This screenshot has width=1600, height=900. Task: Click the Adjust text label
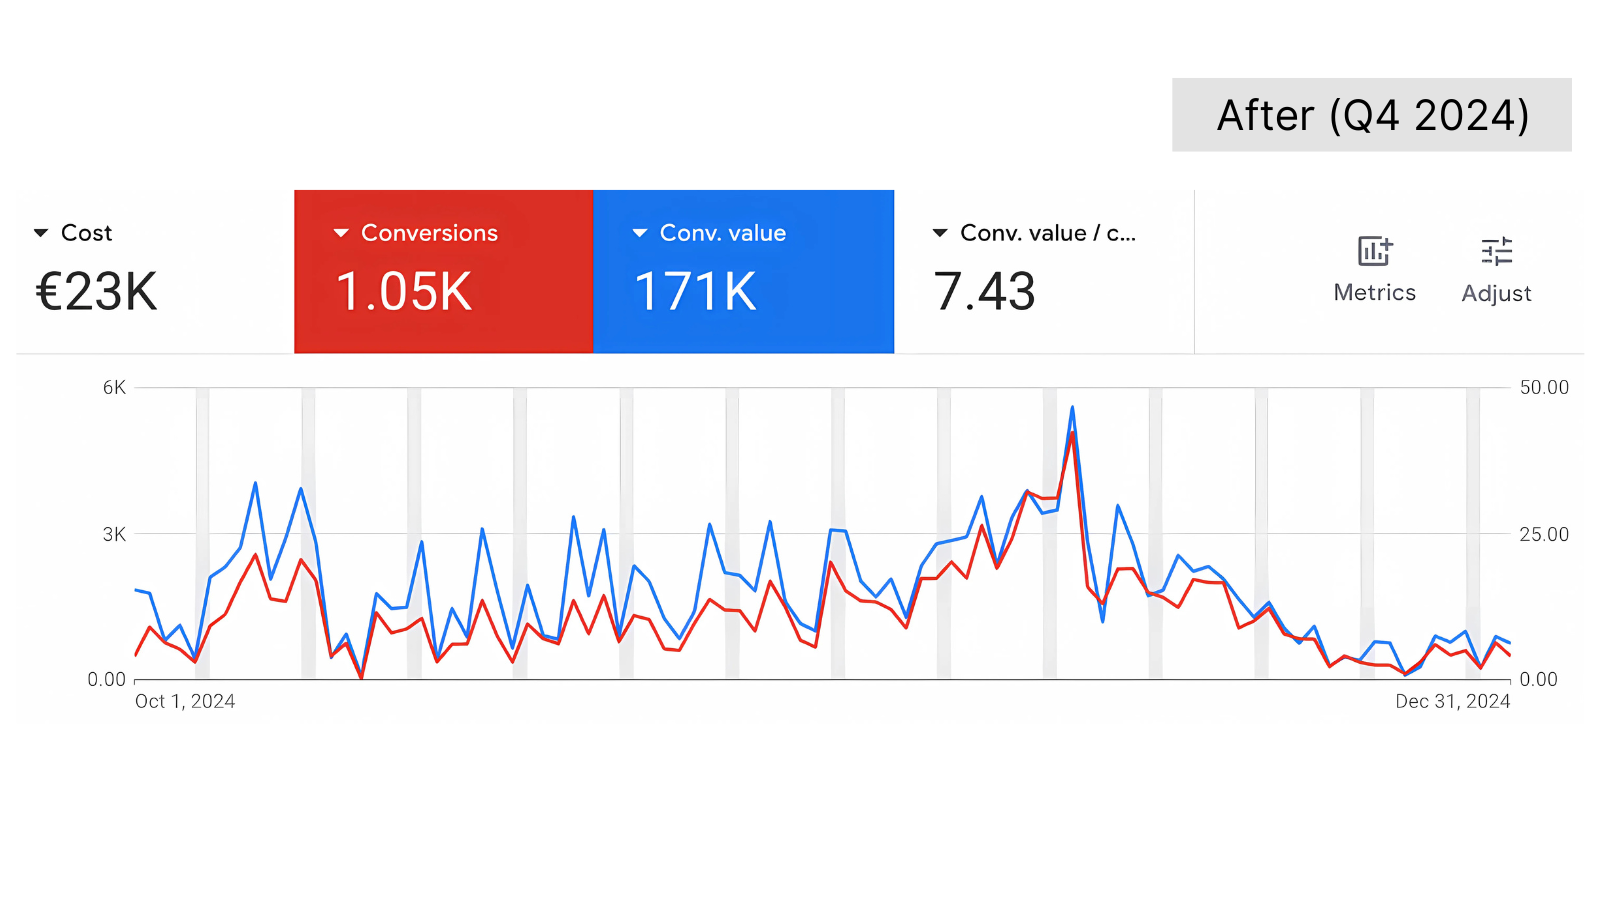pyautogui.click(x=1496, y=293)
